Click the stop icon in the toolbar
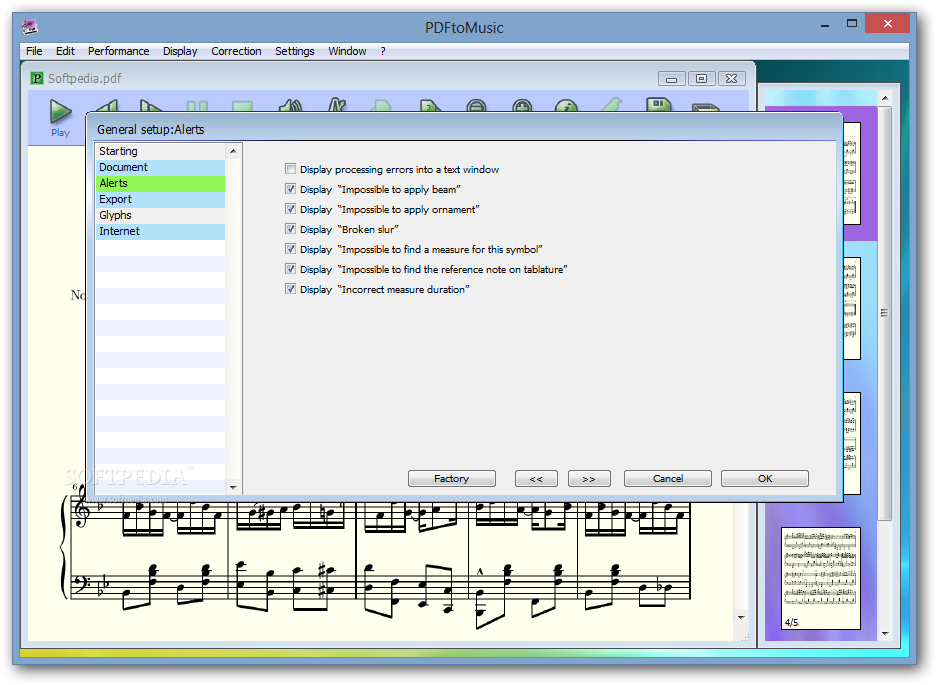937x685 pixels. tap(243, 106)
